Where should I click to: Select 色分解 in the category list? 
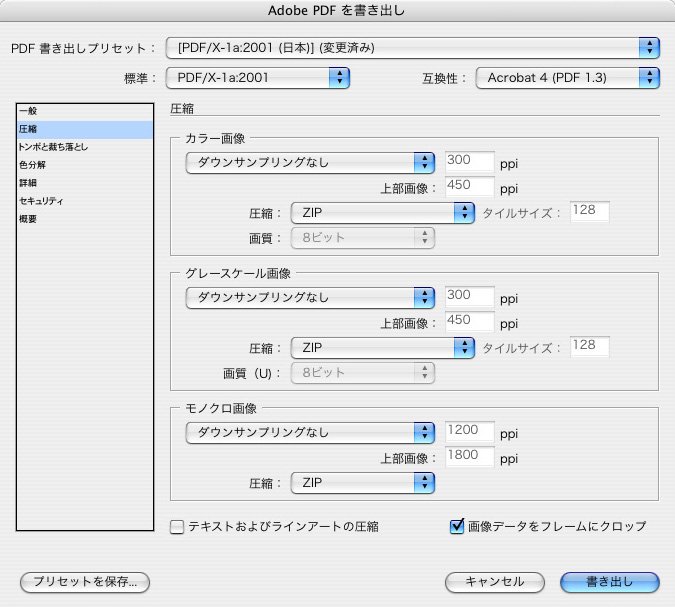(85, 165)
